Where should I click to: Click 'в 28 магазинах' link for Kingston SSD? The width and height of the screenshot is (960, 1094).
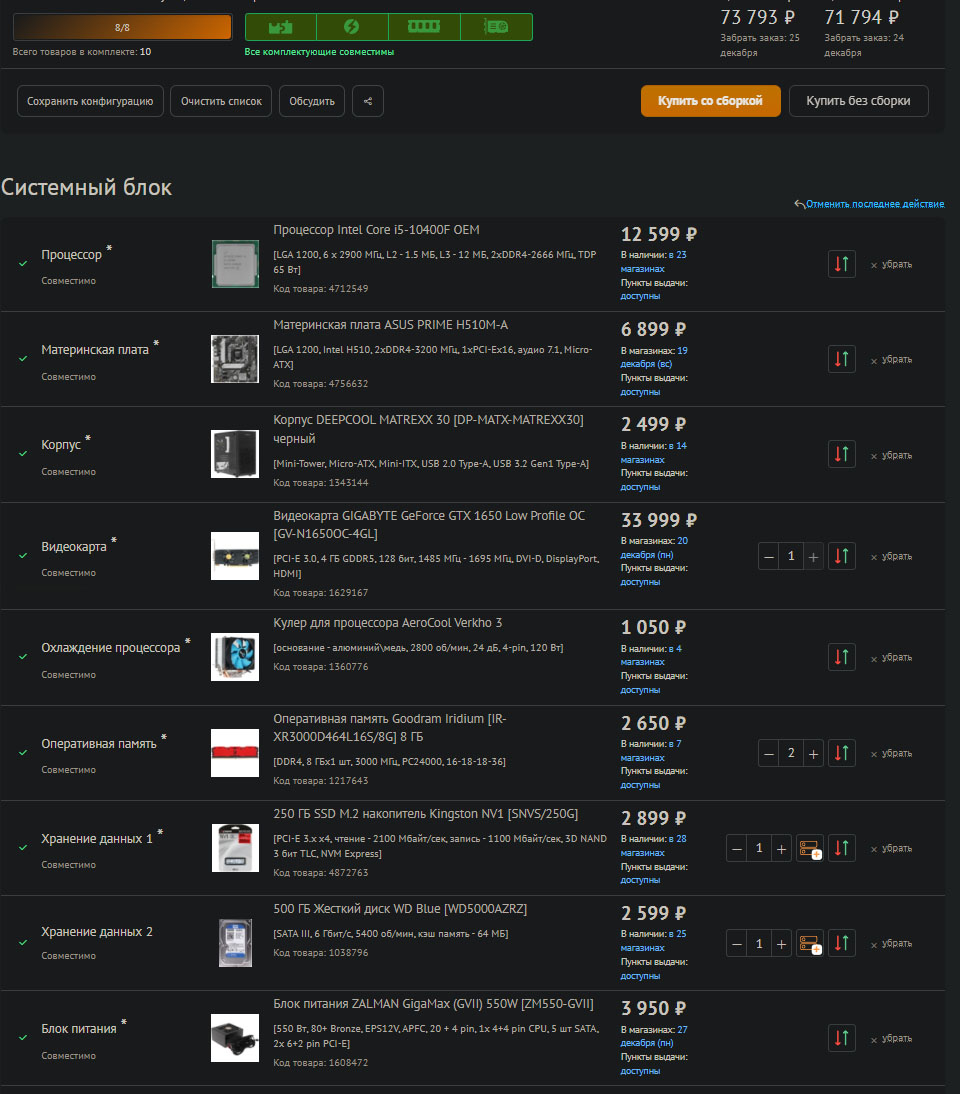[653, 846]
